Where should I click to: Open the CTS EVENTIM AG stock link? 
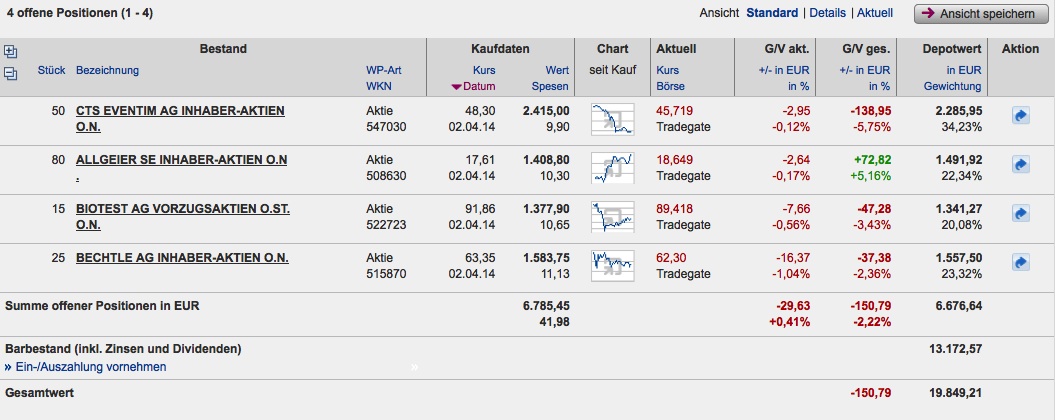pyautogui.click(x=180, y=110)
